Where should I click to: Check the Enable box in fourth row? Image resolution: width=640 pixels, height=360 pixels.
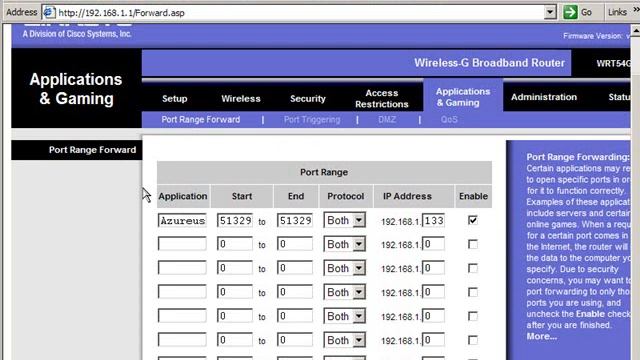click(x=473, y=292)
